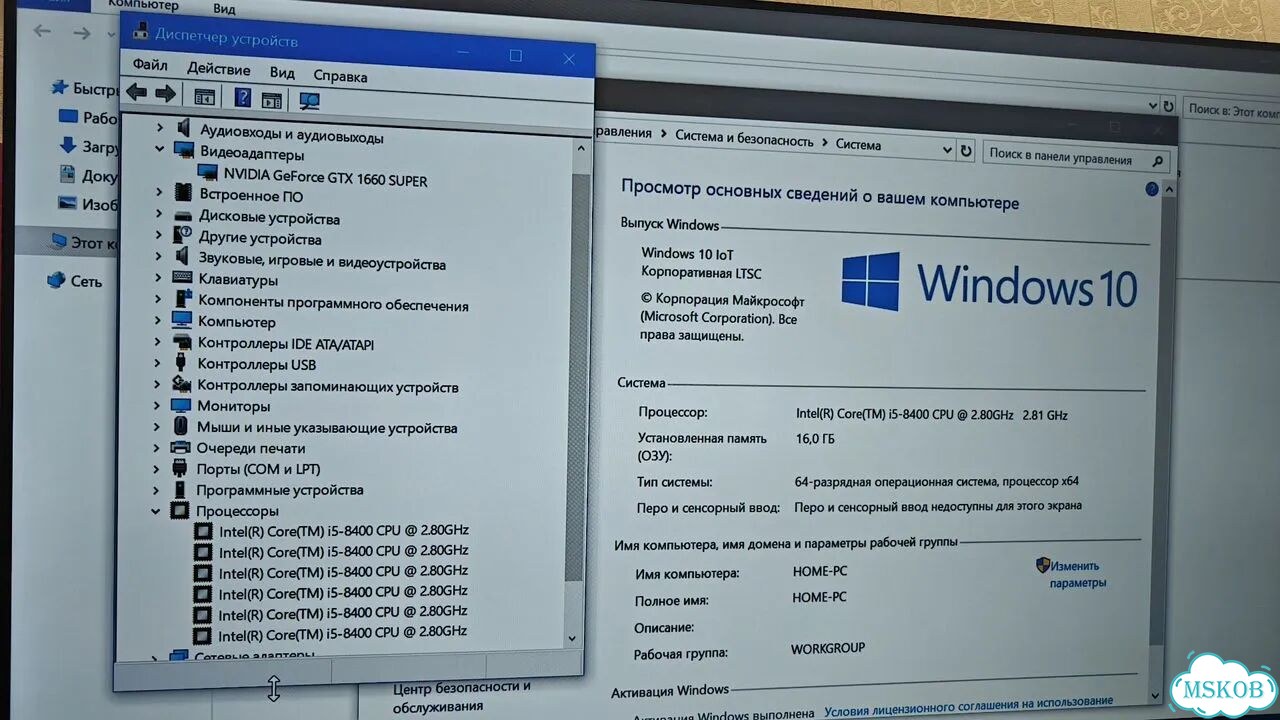Expand the Дисковые устройства category
1280x720 pixels.
[x=159, y=214]
